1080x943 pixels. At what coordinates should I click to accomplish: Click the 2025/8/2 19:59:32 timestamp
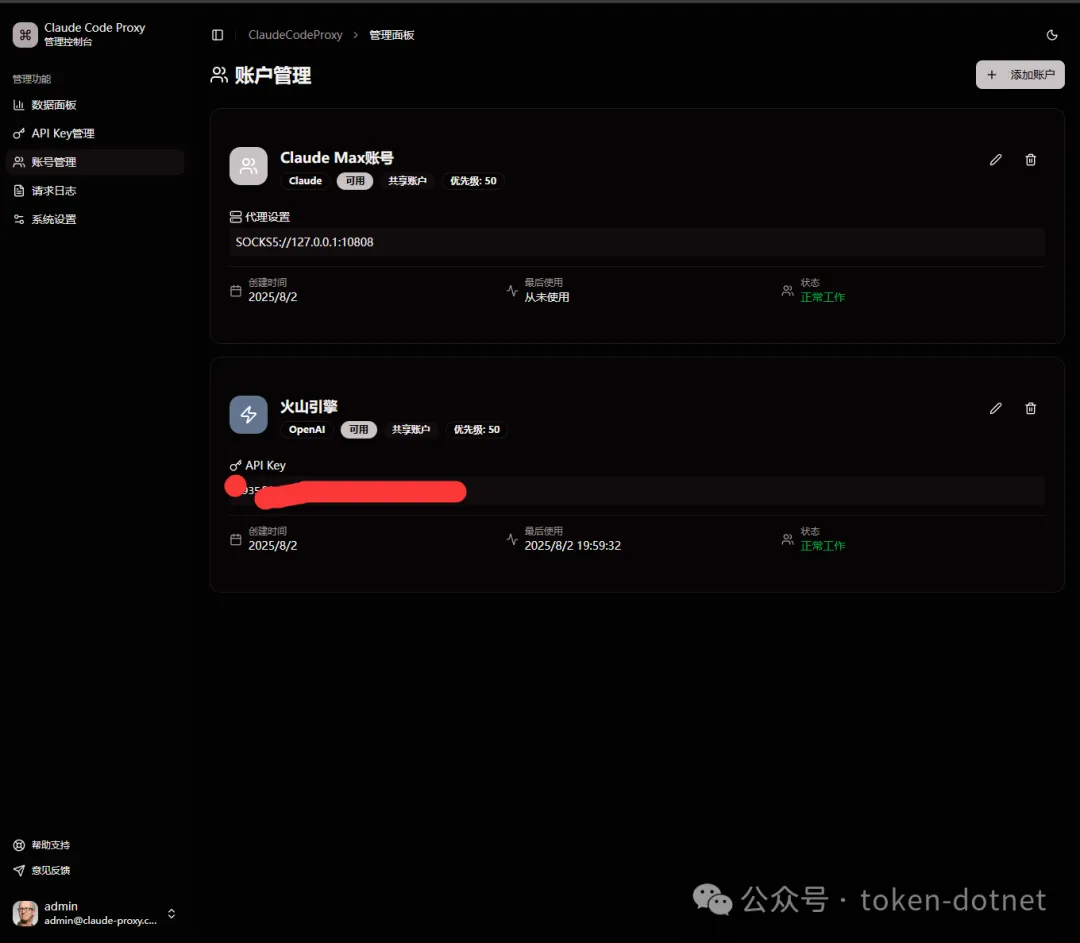pos(572,546)
